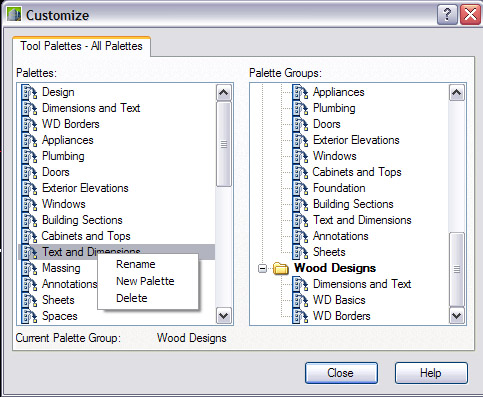Click the palette icon beside WD Borders in Palette Groups
The height and width of the screenshot is (397, 483).
(x=300, y=316)
